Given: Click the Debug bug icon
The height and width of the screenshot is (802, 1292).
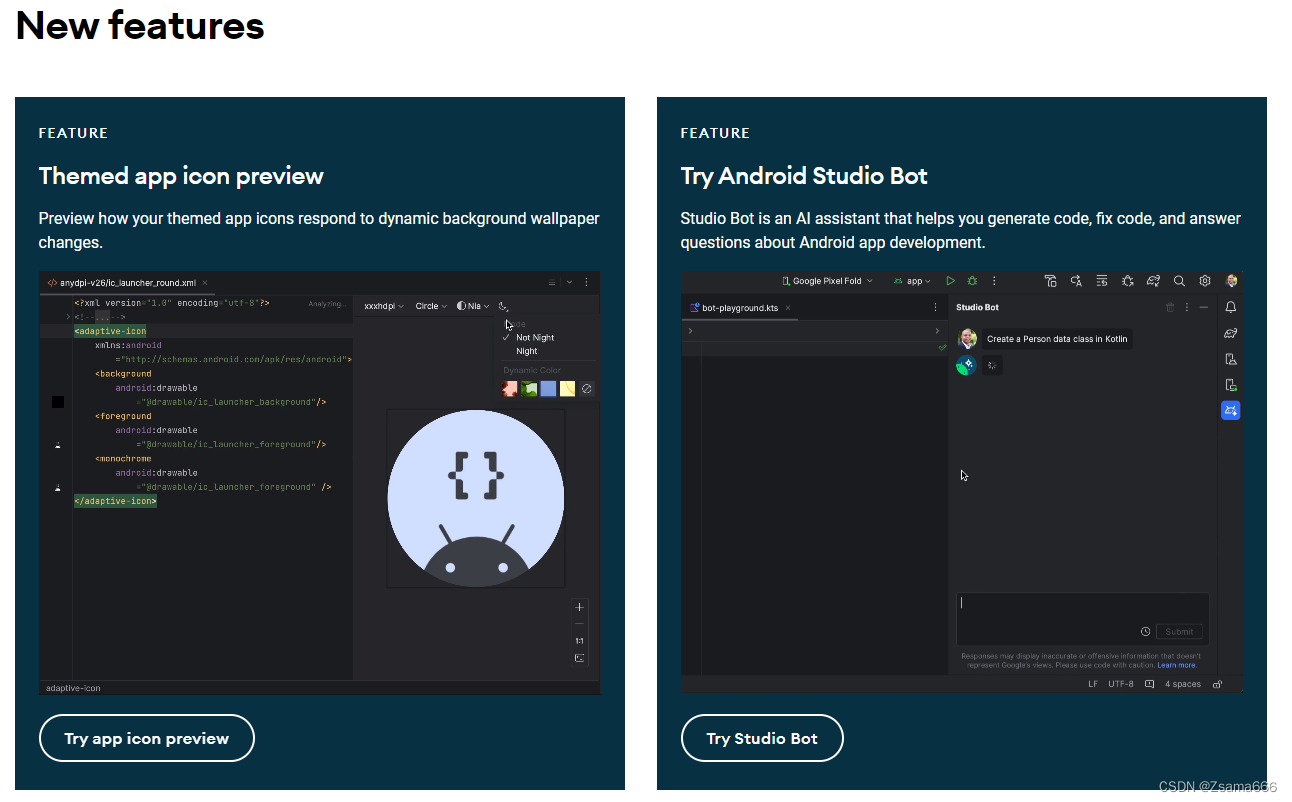Looking at the screenshot, I should point(972,281).
